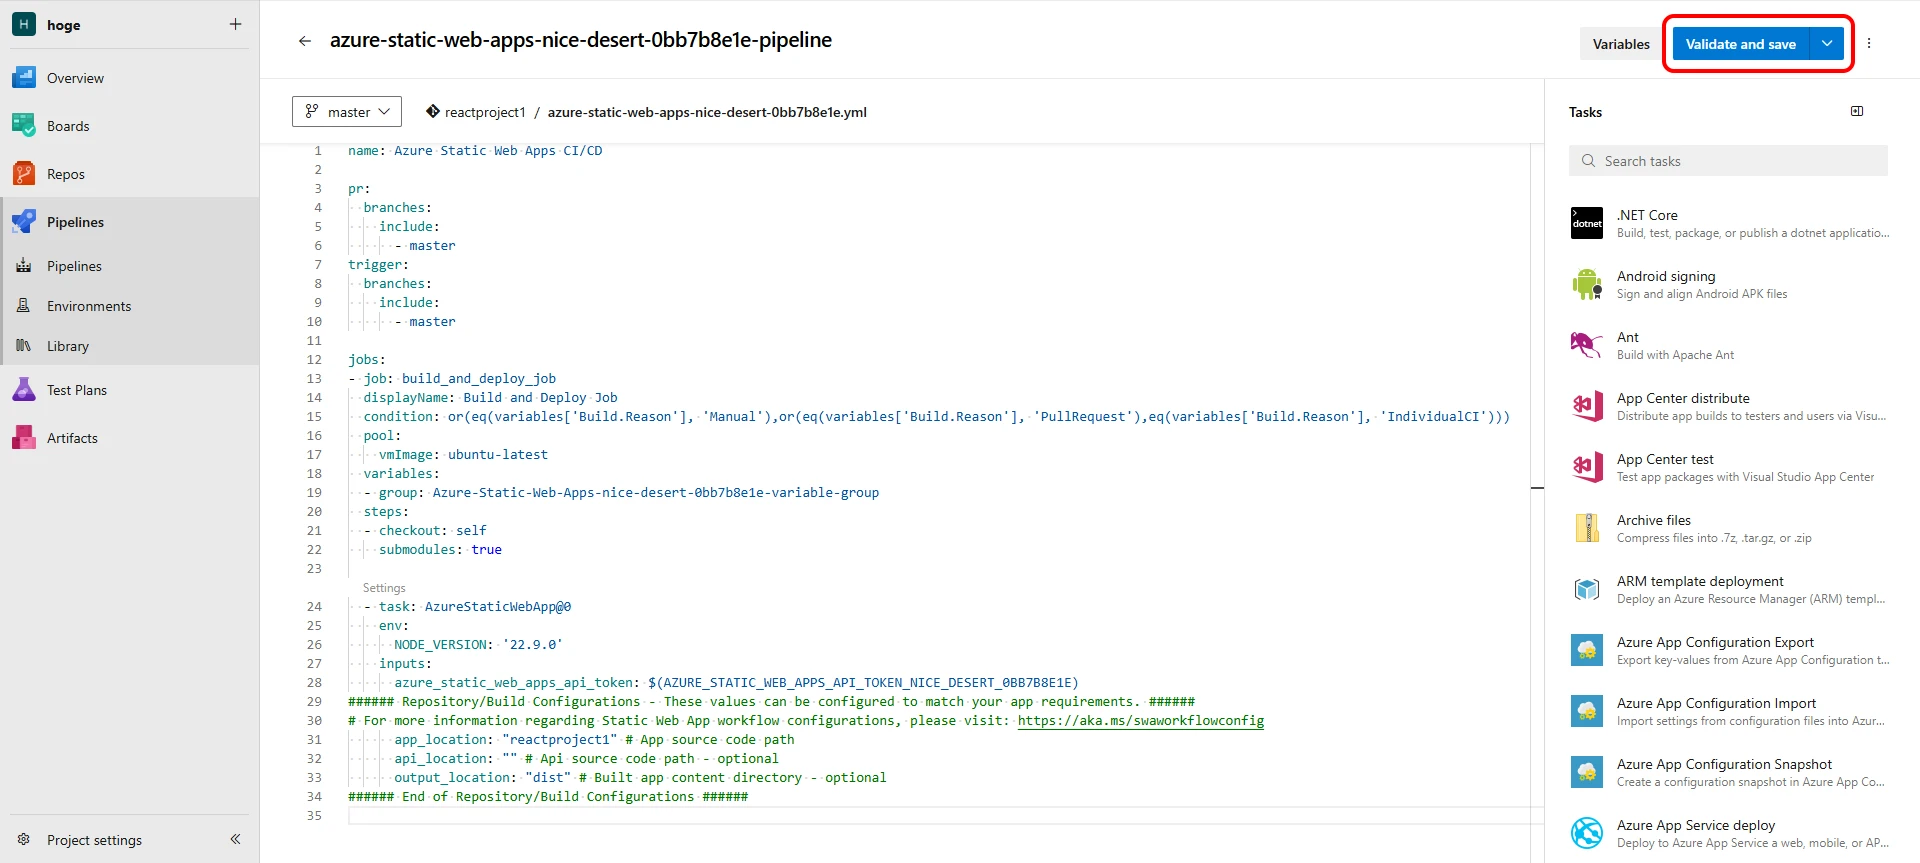Click the back arrow beside pipeline name
Image resolution: width=1920 pixels, height=863 pixels.
click(x=304, y=41)
